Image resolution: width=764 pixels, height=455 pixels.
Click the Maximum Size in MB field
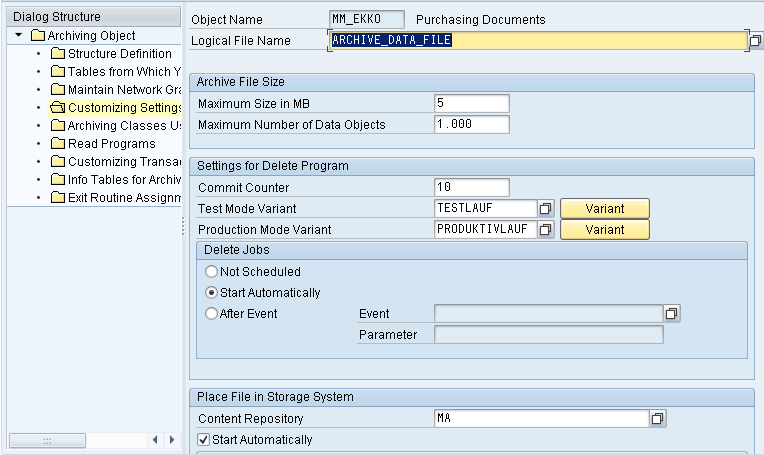tap(472, 103)
